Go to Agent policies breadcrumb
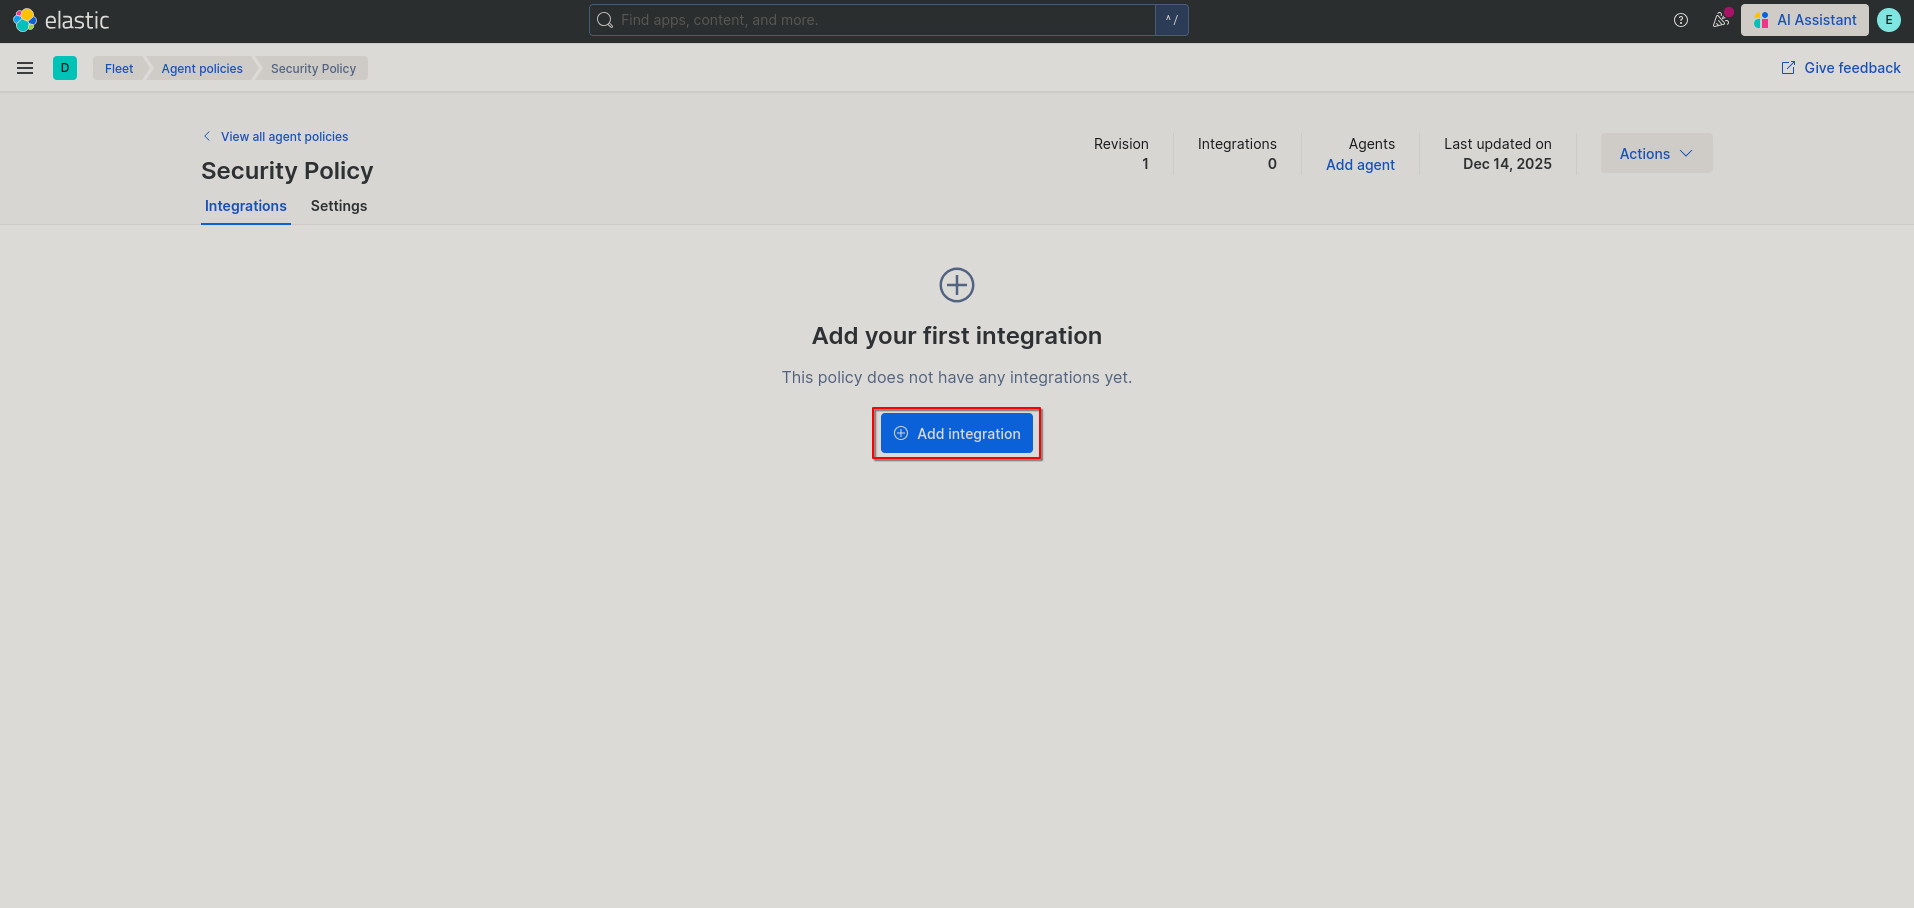The image size is (1914, 908). point(202,68)
